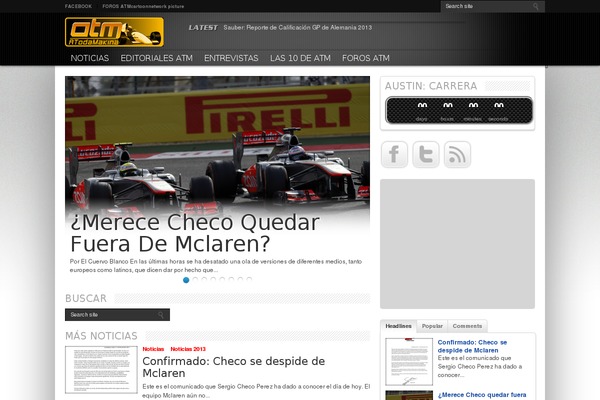Click the red Noticias category tag
Image resolution: width=600 pixels, height=400 pixels.
pos(153,349)
